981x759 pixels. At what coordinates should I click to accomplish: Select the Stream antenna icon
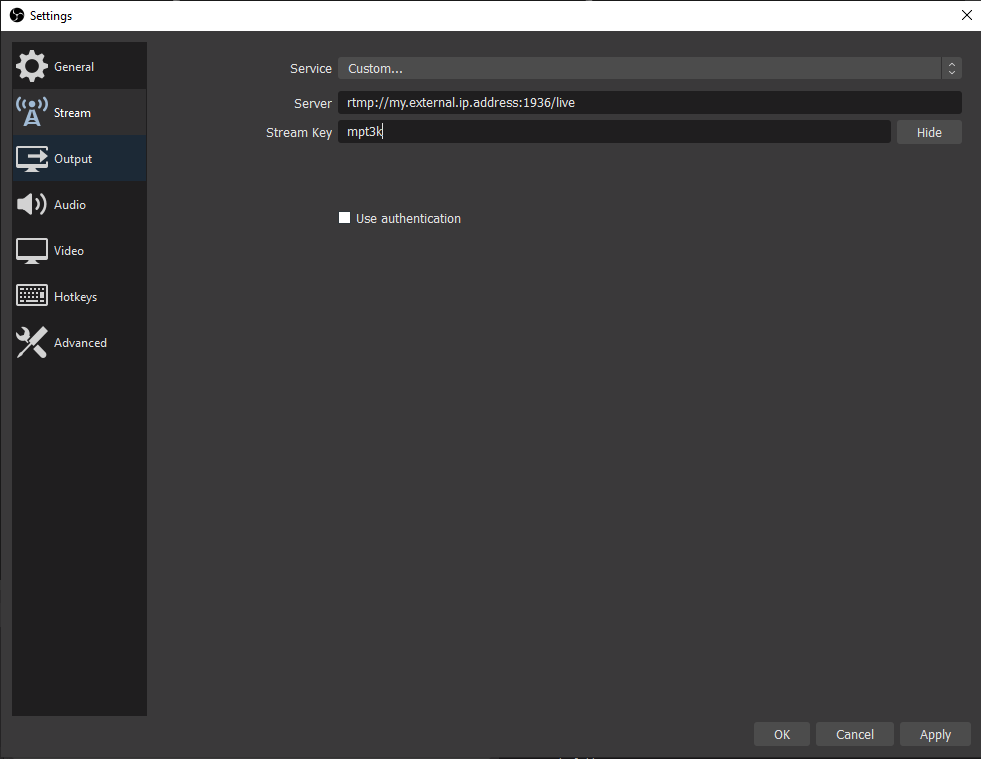pyautogui.click(x=32, y=113)
